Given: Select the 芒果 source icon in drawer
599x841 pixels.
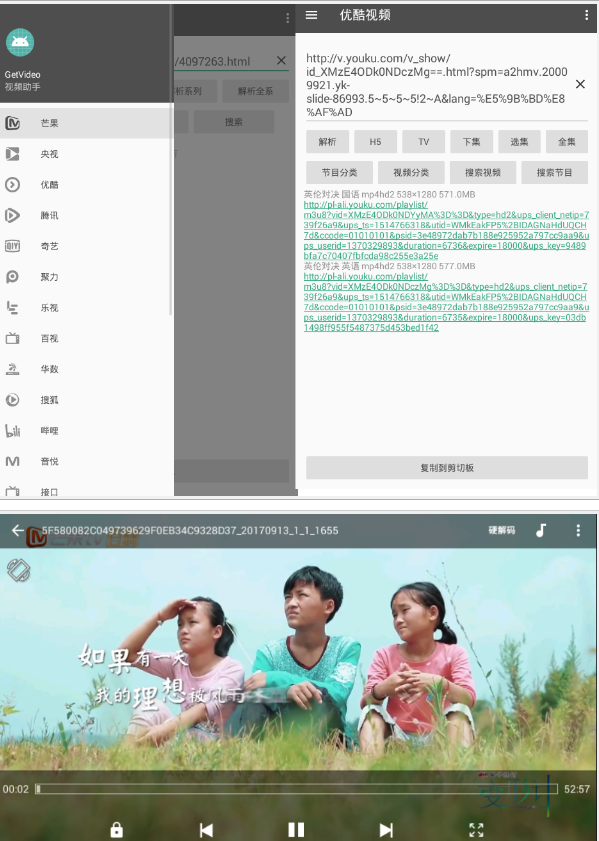Looking at the screenshot, I should 12,123.
